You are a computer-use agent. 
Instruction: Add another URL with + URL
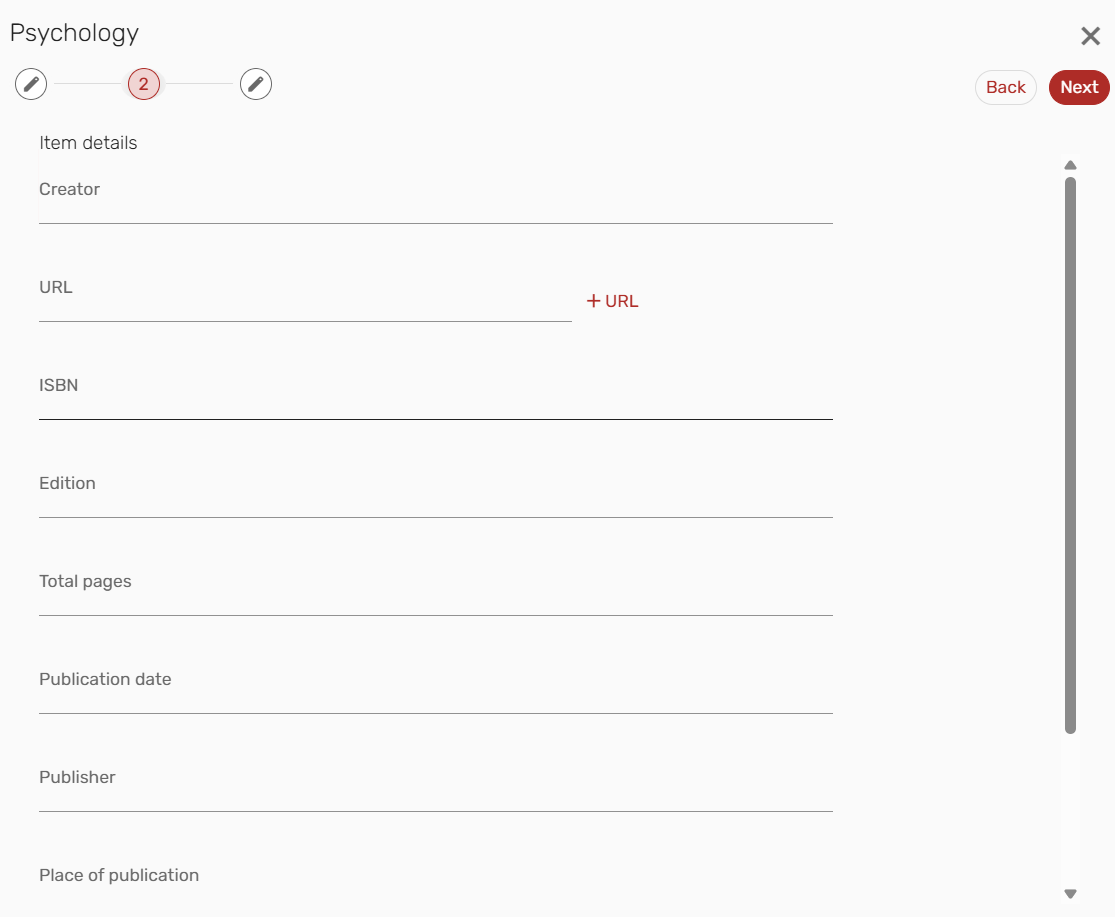pos(612,301)
